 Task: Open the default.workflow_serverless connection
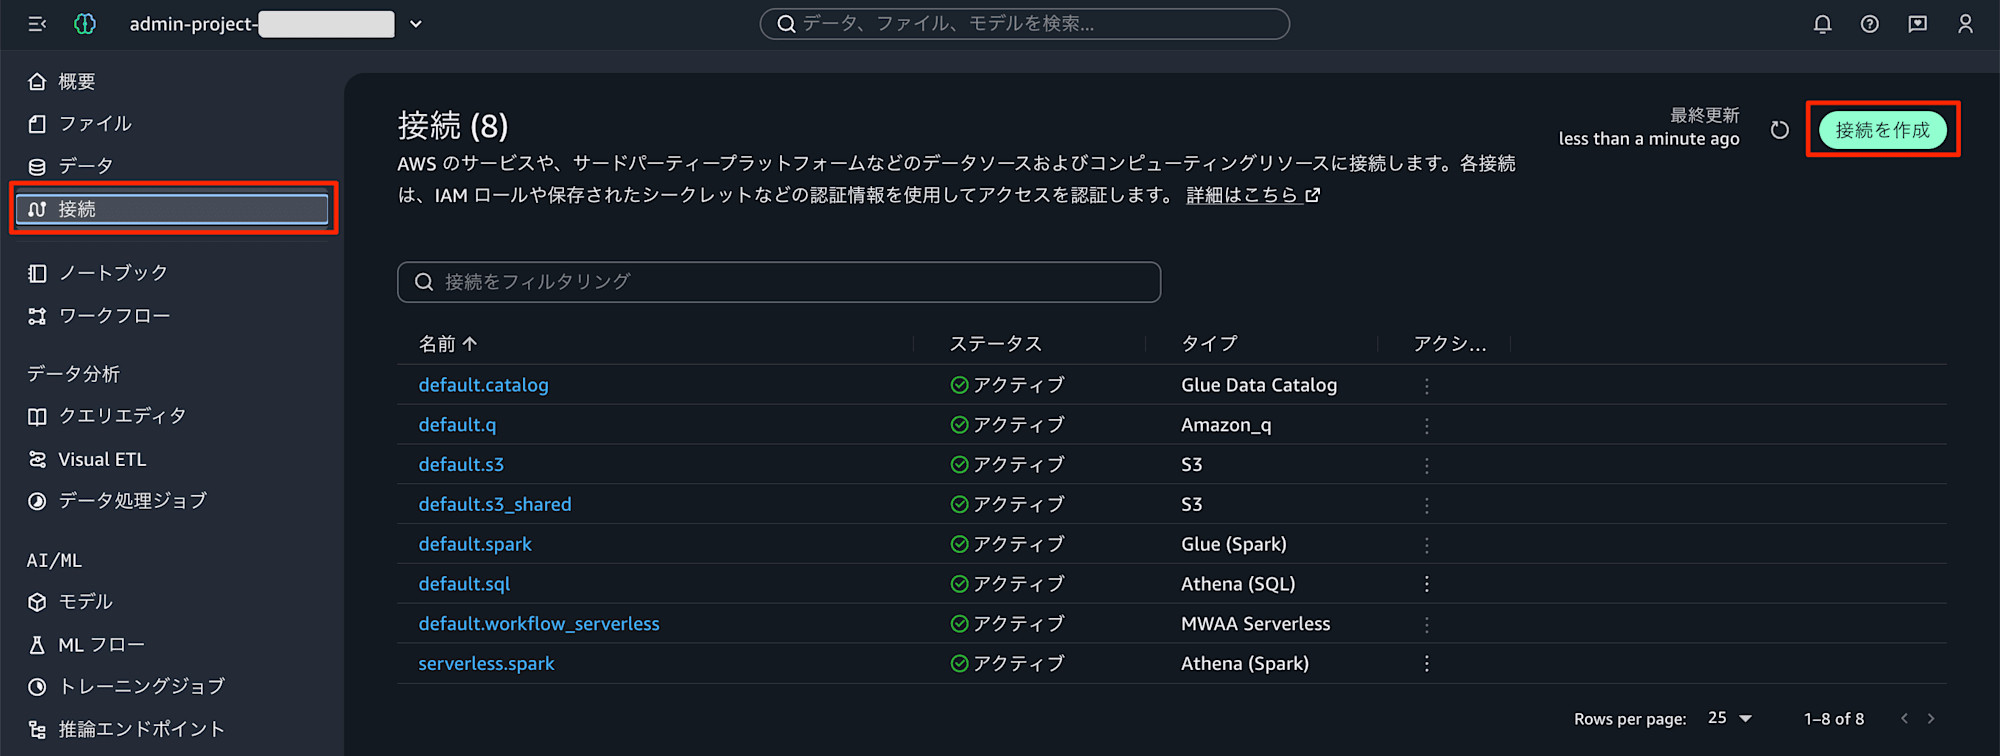point(539,624)
